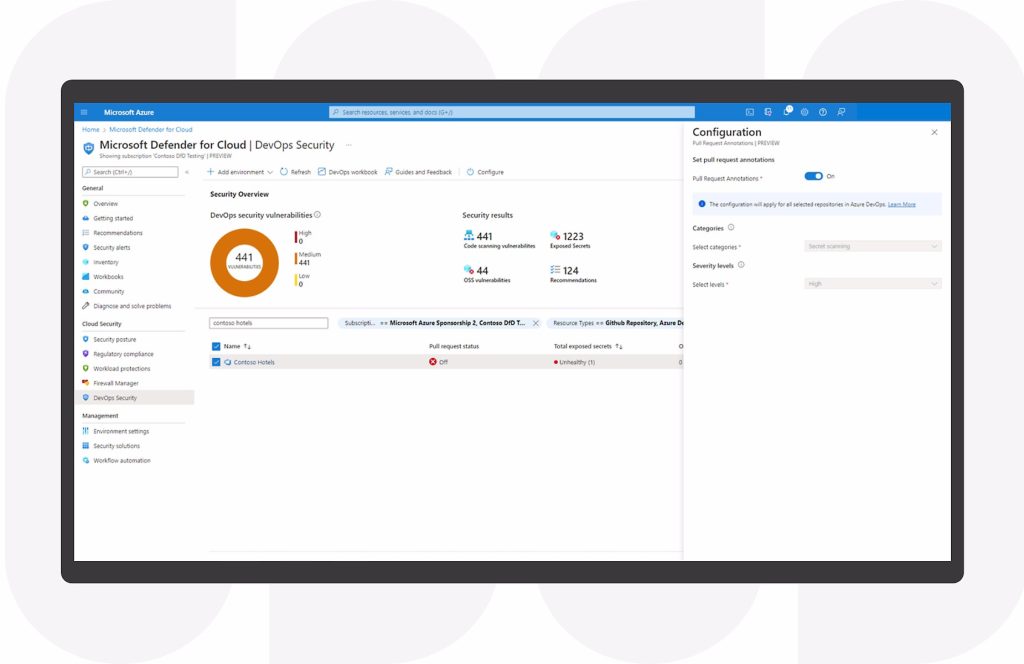Open DevOps Security in the sidebar
This screenshot has width=1024, height=664.
[x=118, y=397]
